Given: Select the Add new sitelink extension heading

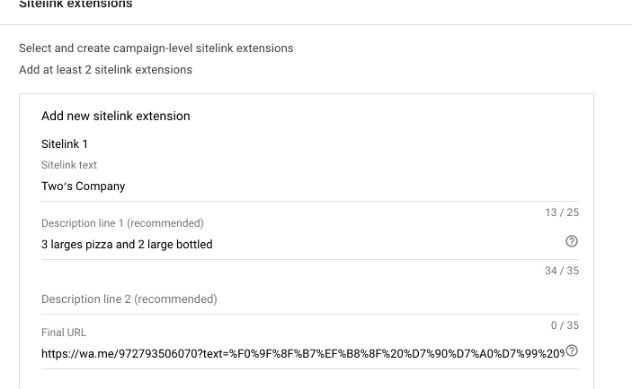Looking at the screenshot, I should click(116, 116).
